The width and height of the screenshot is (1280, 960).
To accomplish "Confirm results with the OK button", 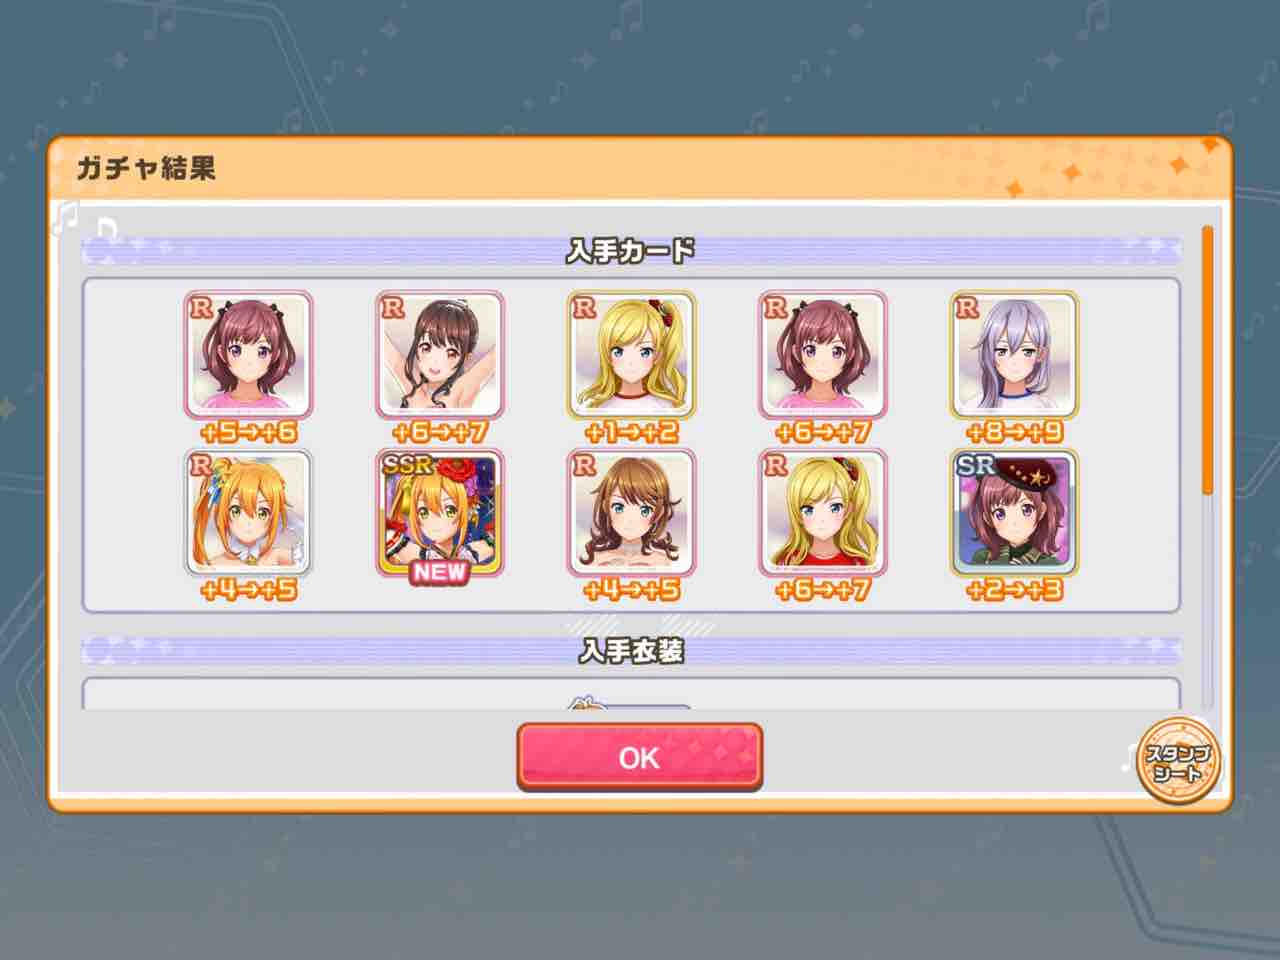I will point(639,757).
